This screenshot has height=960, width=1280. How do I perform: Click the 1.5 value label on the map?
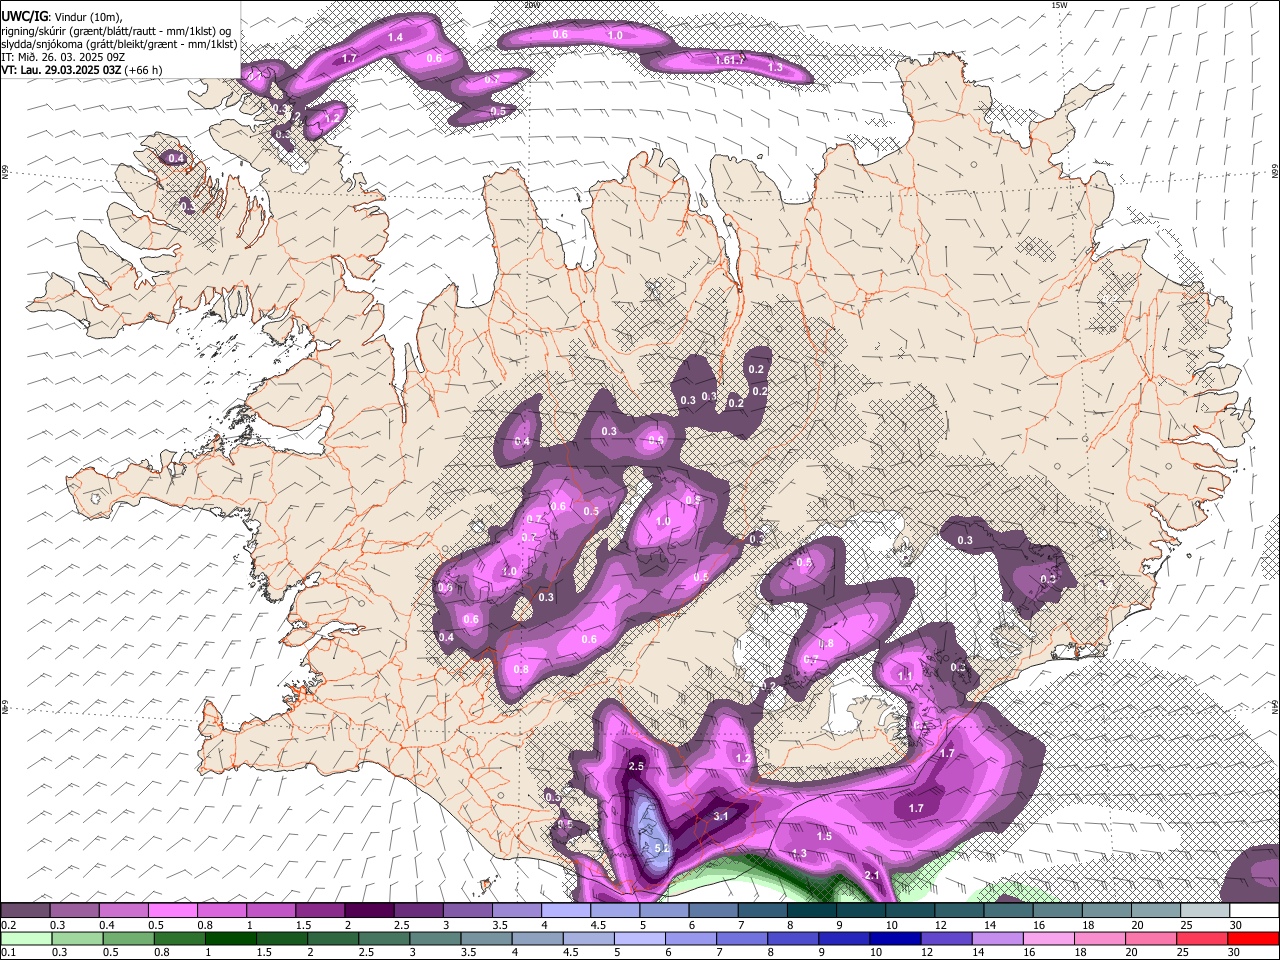[x=824, y=836]
